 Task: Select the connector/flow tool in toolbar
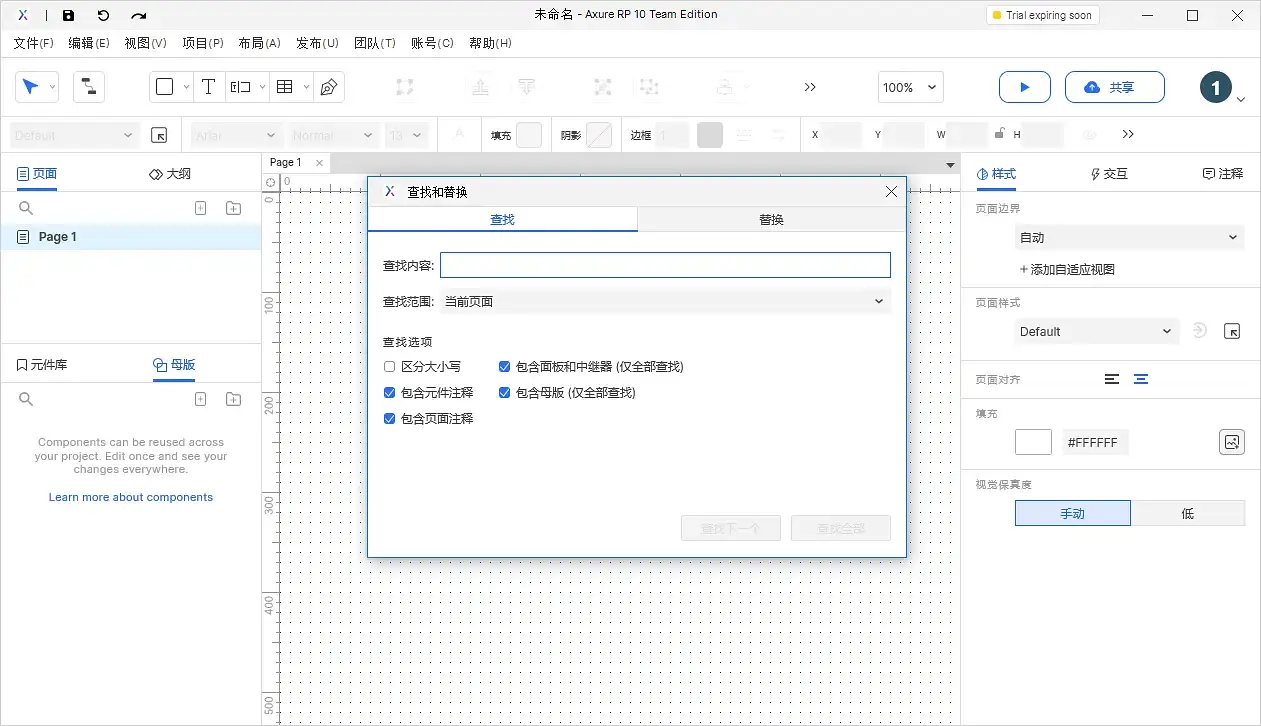pyautogui.click(x=88, y=87)
